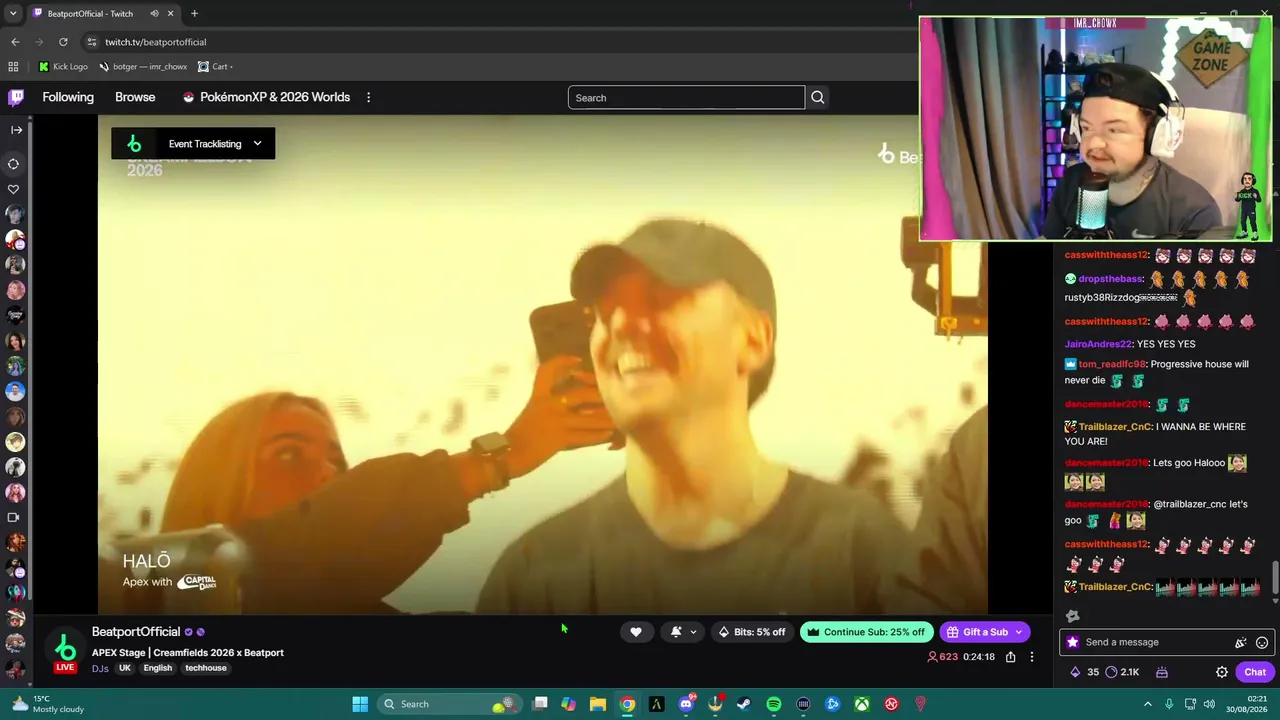Click the circular target icon in left sidebar
The height and width of the screenshot is (720, 1280).
click(x=14, y=164)
